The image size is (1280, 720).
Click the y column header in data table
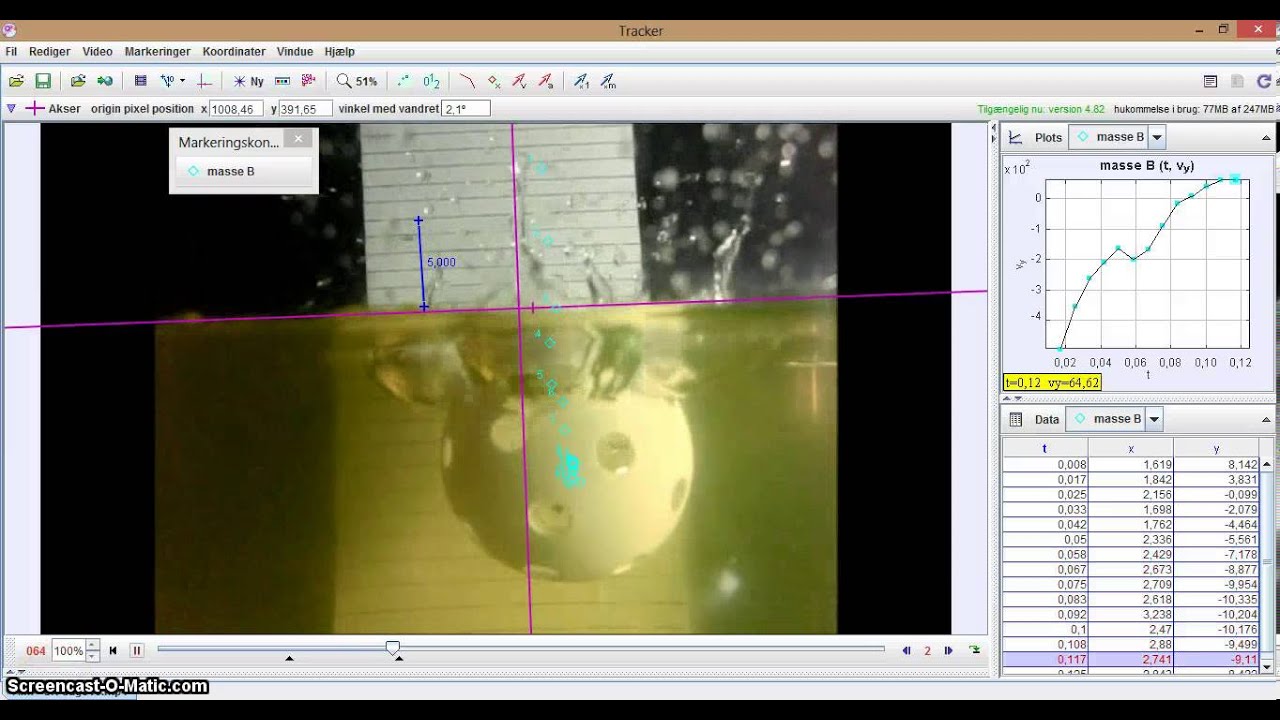(x=1216, y=449)
